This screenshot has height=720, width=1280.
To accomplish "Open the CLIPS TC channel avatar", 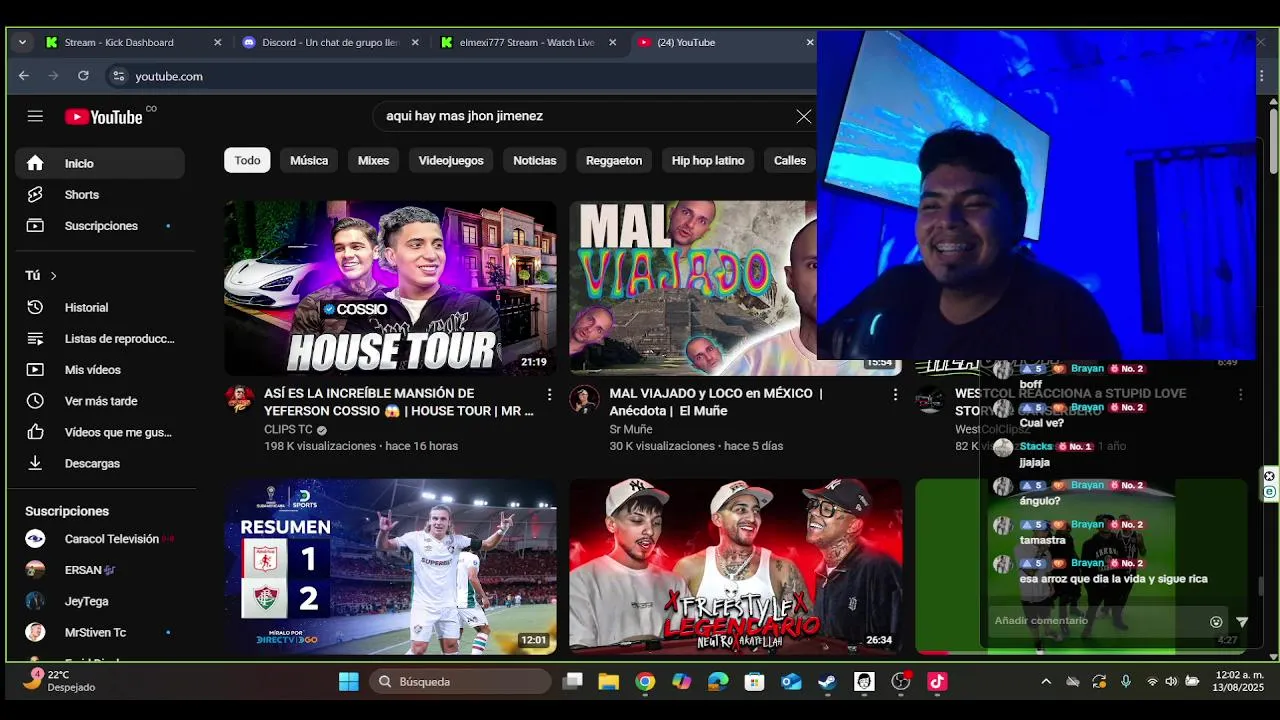I will [239, 399].
